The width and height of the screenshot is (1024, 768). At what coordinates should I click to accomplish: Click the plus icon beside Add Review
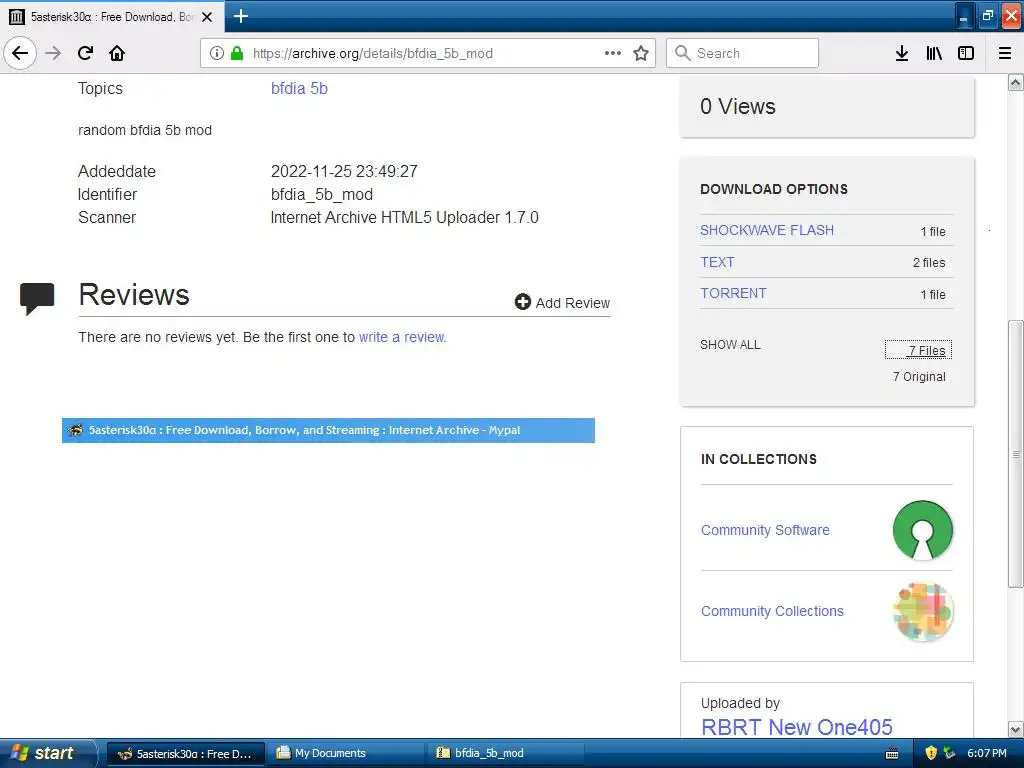tap(522, 302)
